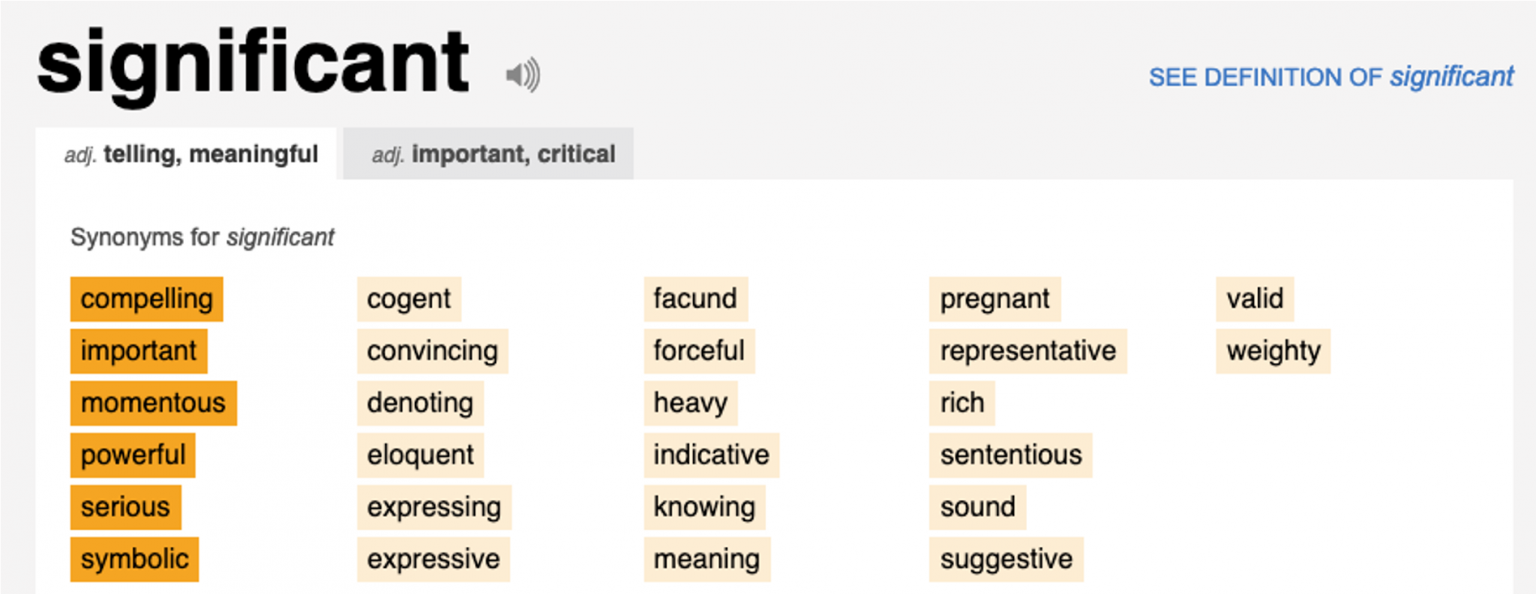Viewport: 1536px width, 594px height.
Task: Click the synonym 'convincing'
Action: (432, 351)
